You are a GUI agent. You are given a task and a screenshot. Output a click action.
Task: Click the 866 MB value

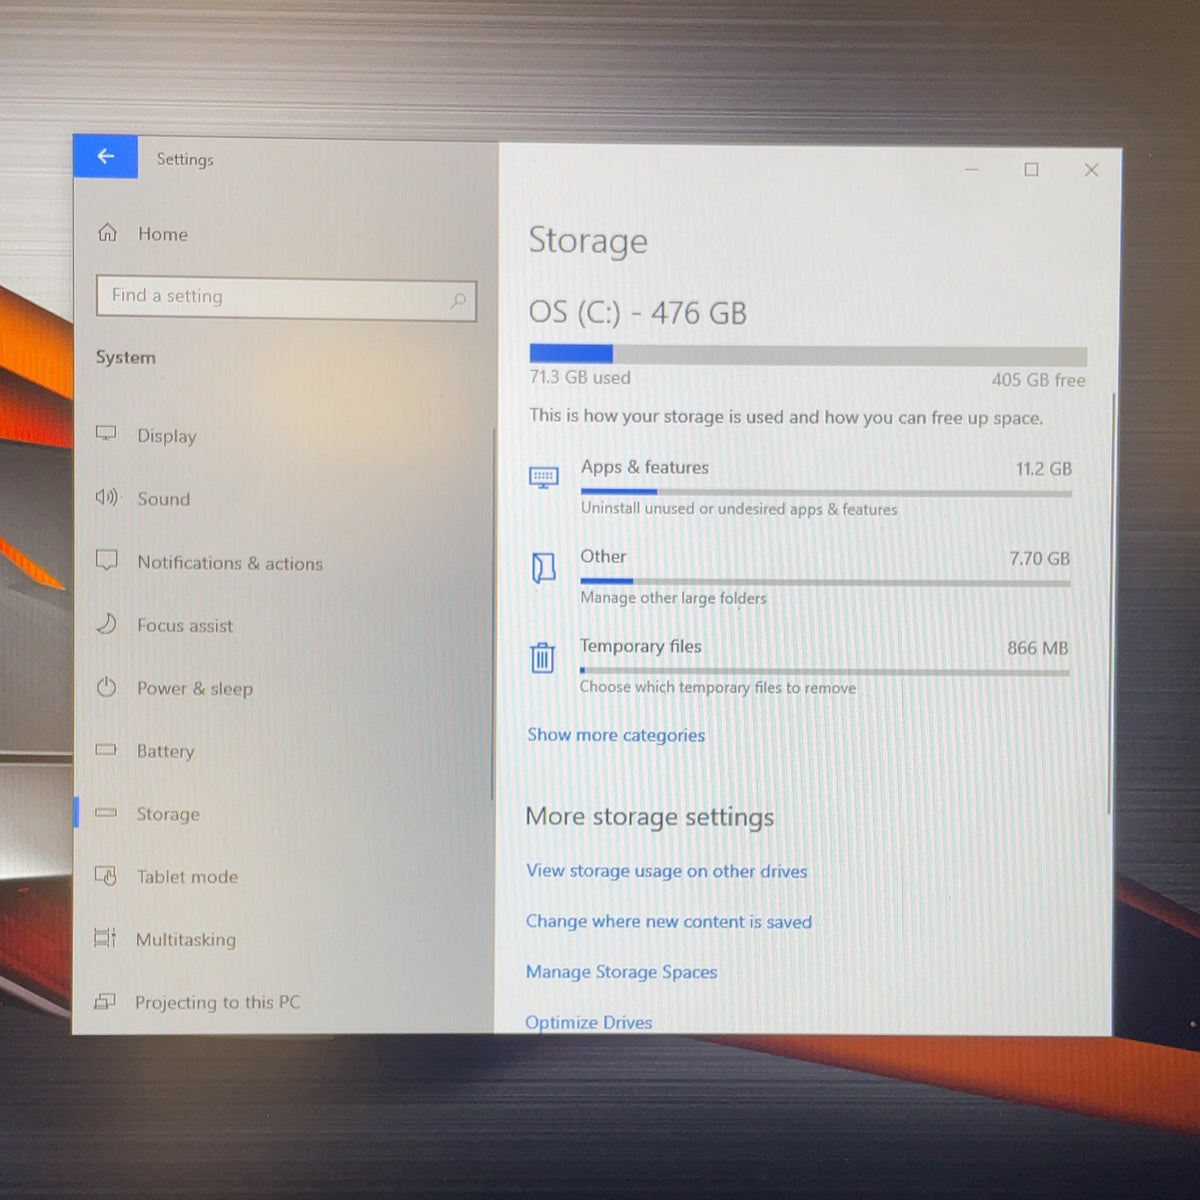pos(1037,648)
